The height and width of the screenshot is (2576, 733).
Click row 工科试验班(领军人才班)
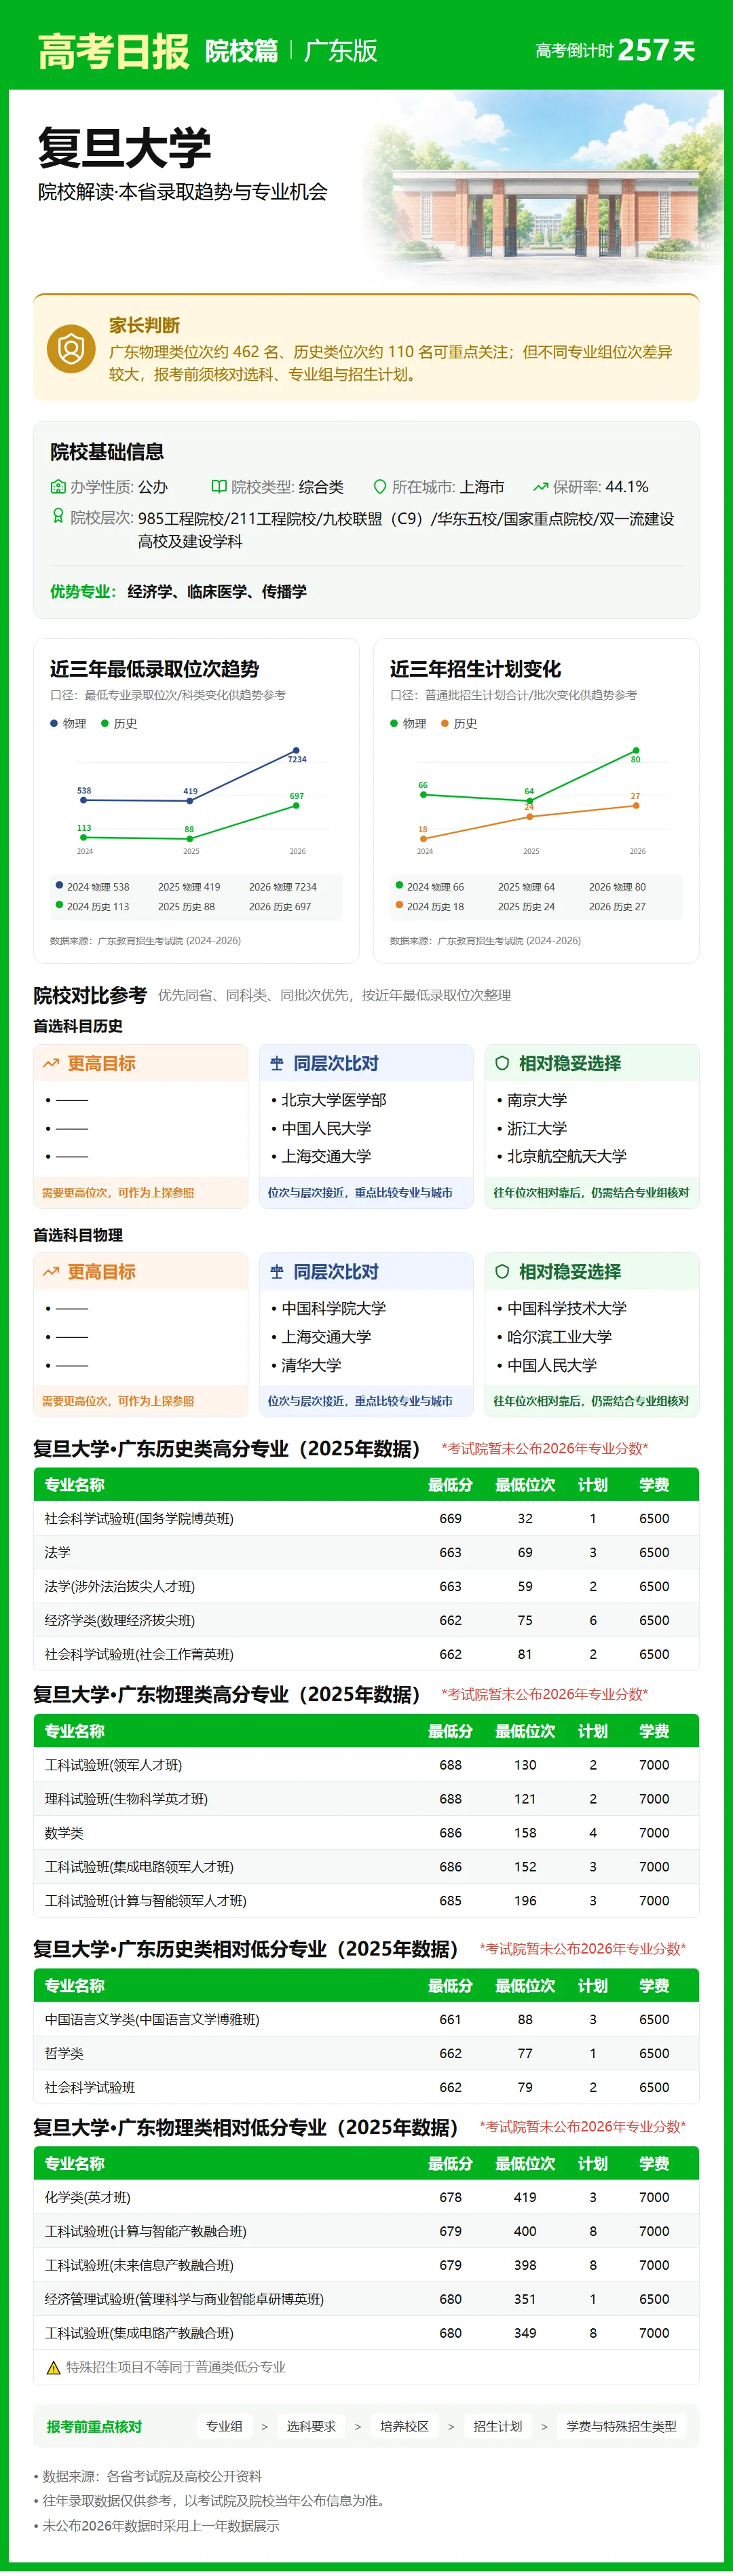[x=366, y=1765]
